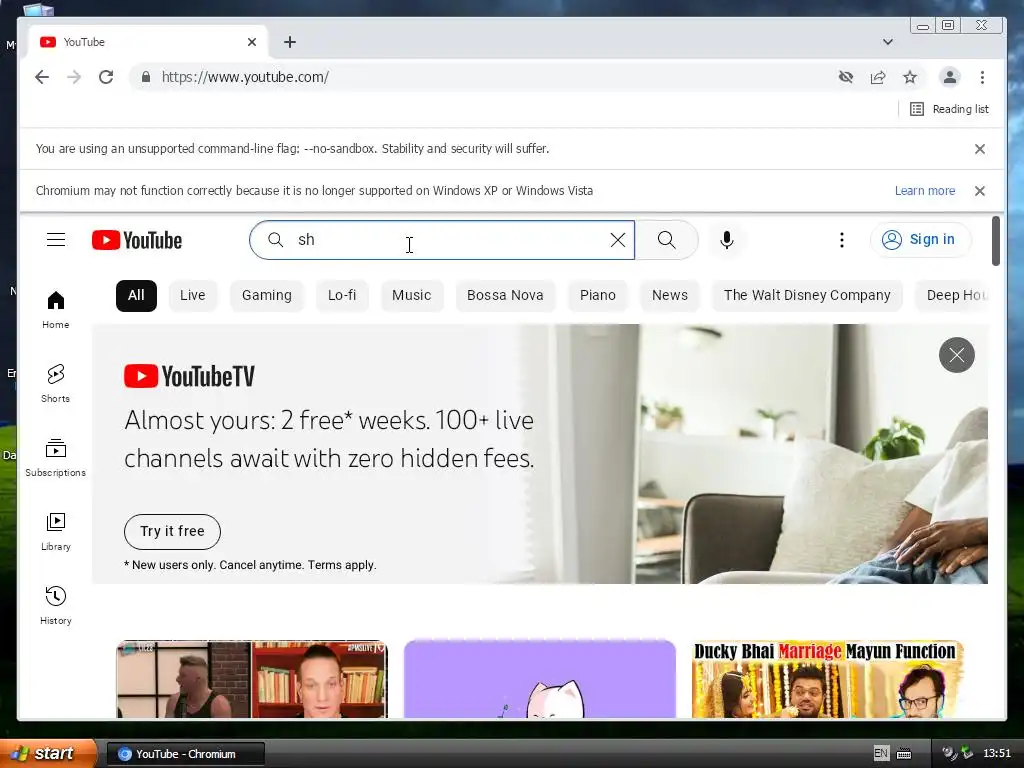The width and height of the screenshot is (1024, 768).
Task: Select the Piano filter chip
Action: (x=598, y=295)
